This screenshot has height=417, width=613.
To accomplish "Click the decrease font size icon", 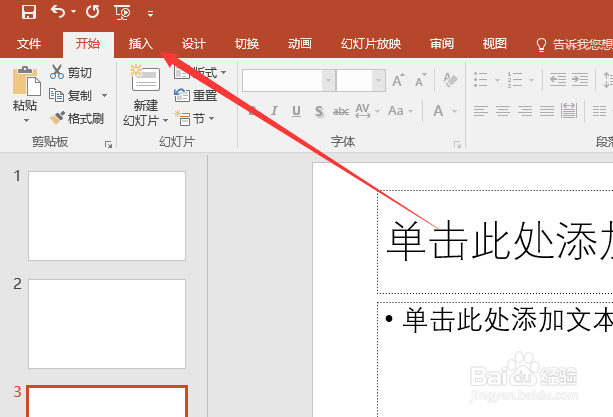I will (x=421, y=80).
